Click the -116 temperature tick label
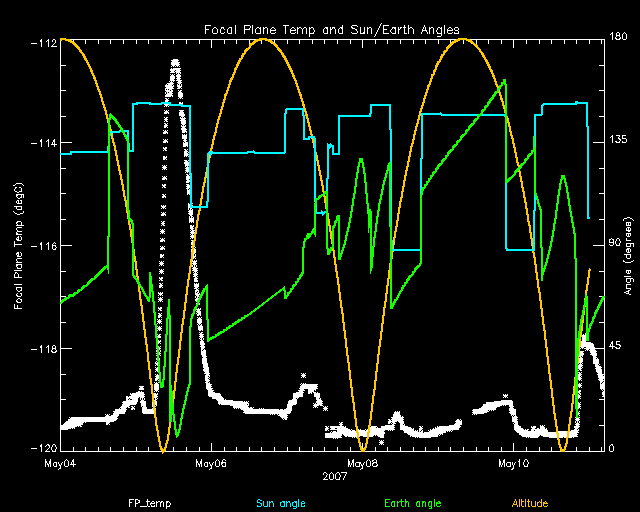The image size is (640, 512). point(43,246)
